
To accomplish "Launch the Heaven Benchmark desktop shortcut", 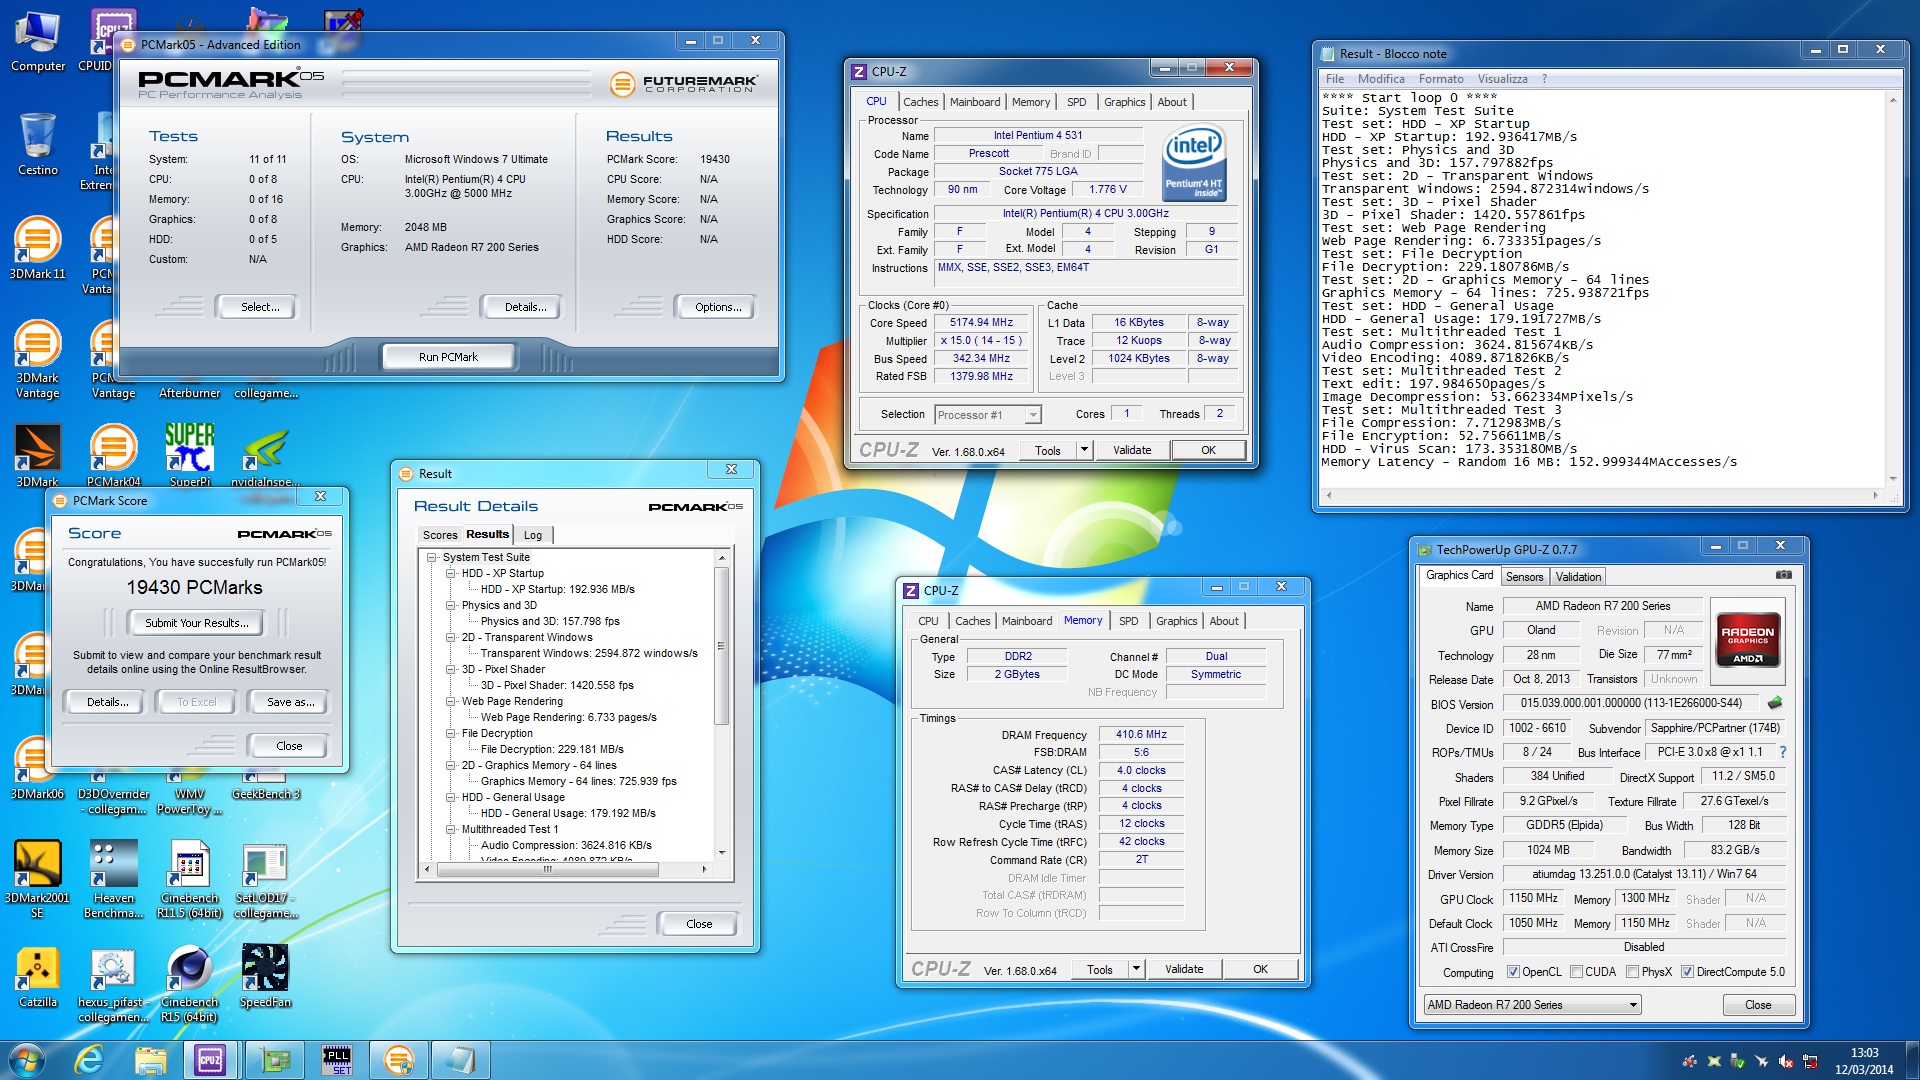I will [x=113, y=879].
